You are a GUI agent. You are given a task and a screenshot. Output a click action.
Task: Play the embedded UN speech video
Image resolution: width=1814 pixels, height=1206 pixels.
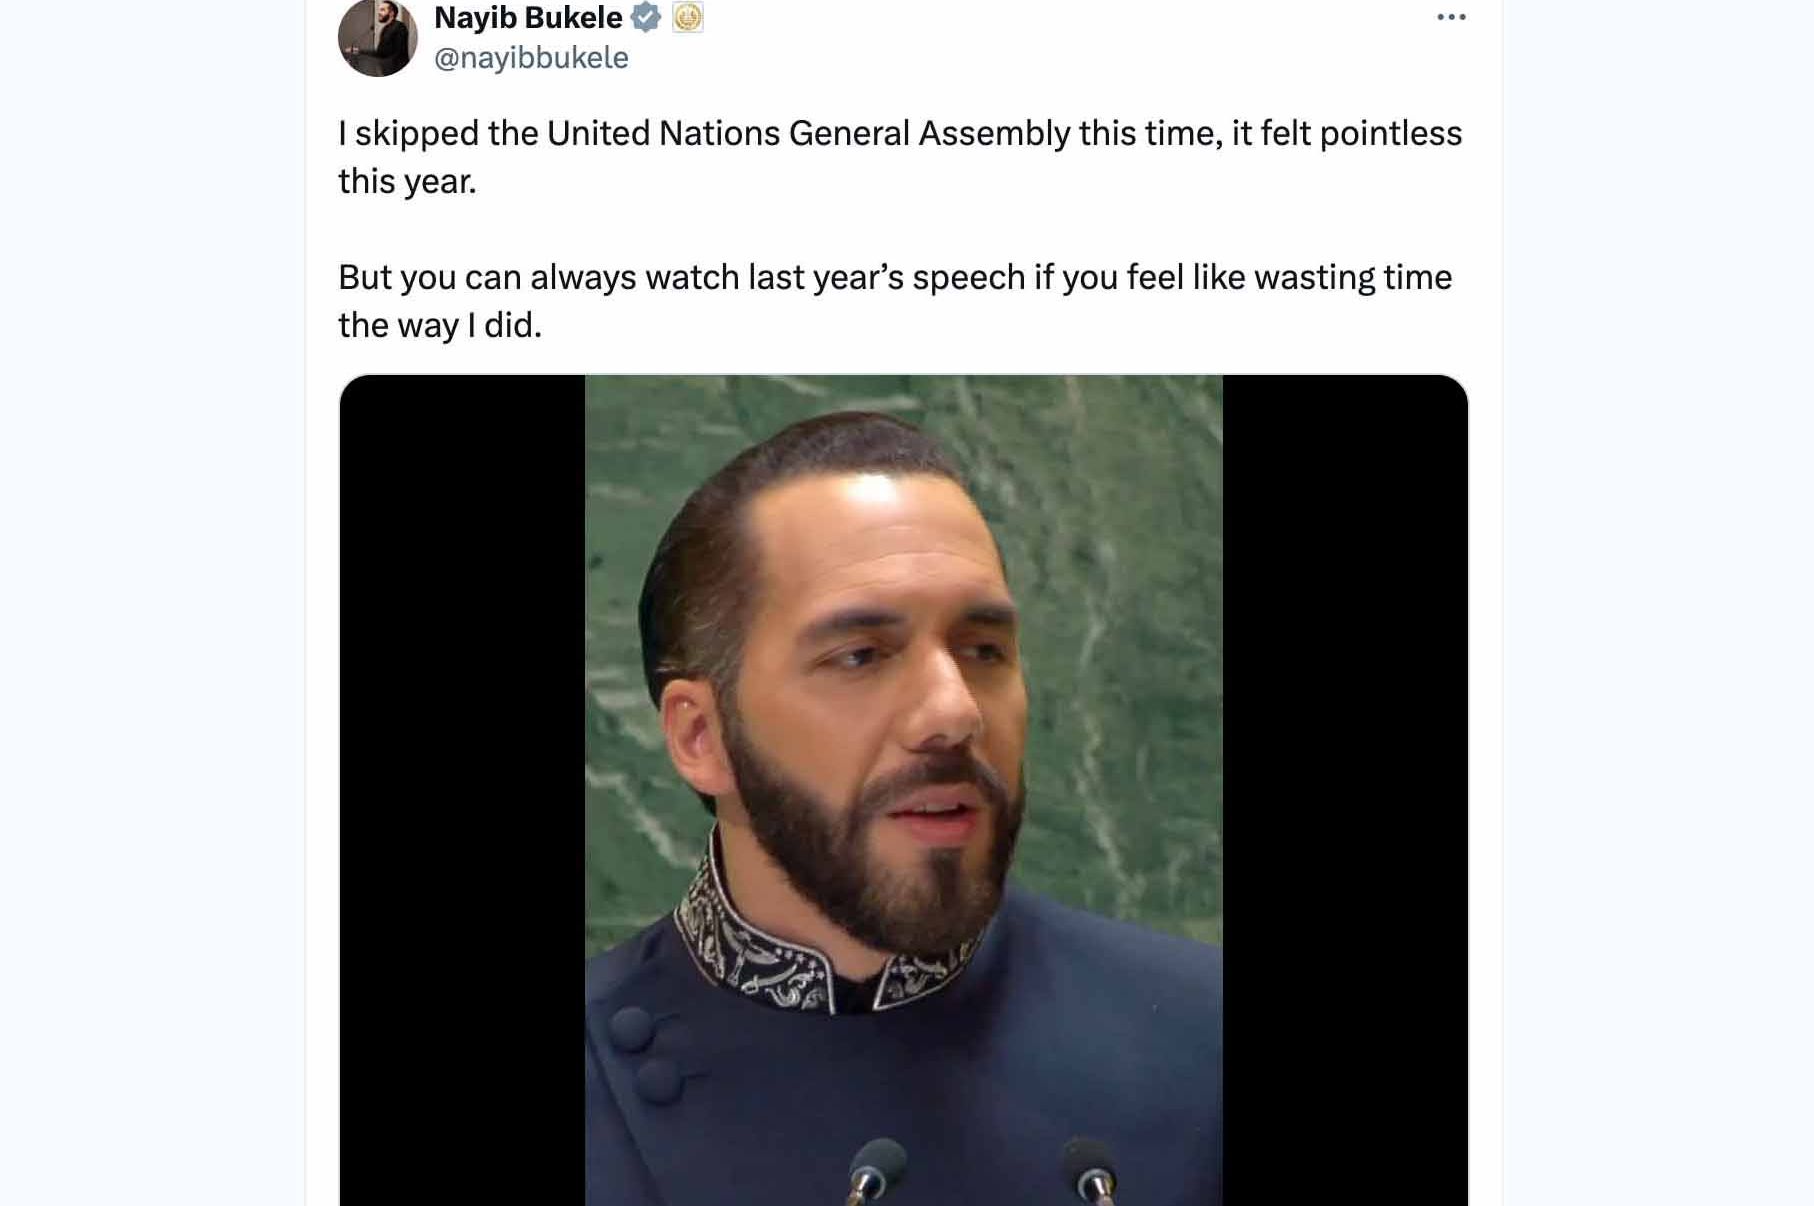903,790
